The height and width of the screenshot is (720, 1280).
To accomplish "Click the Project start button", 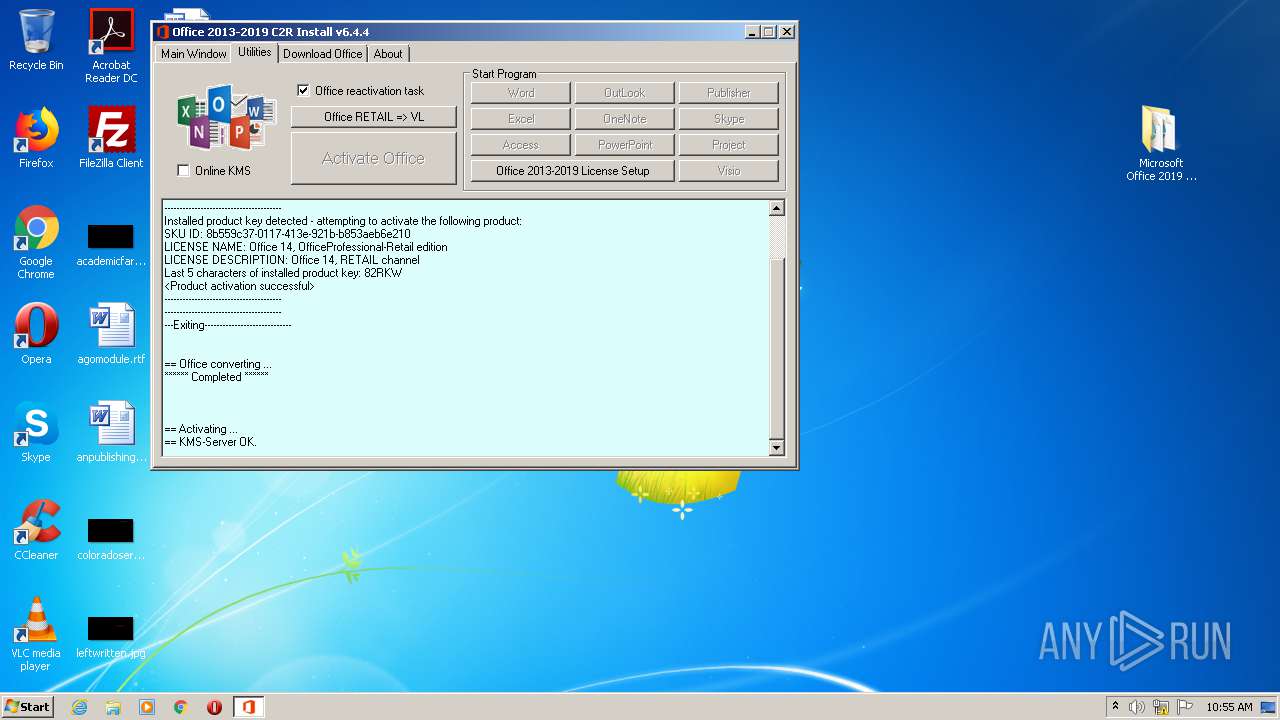I will (x=729, y=145).
